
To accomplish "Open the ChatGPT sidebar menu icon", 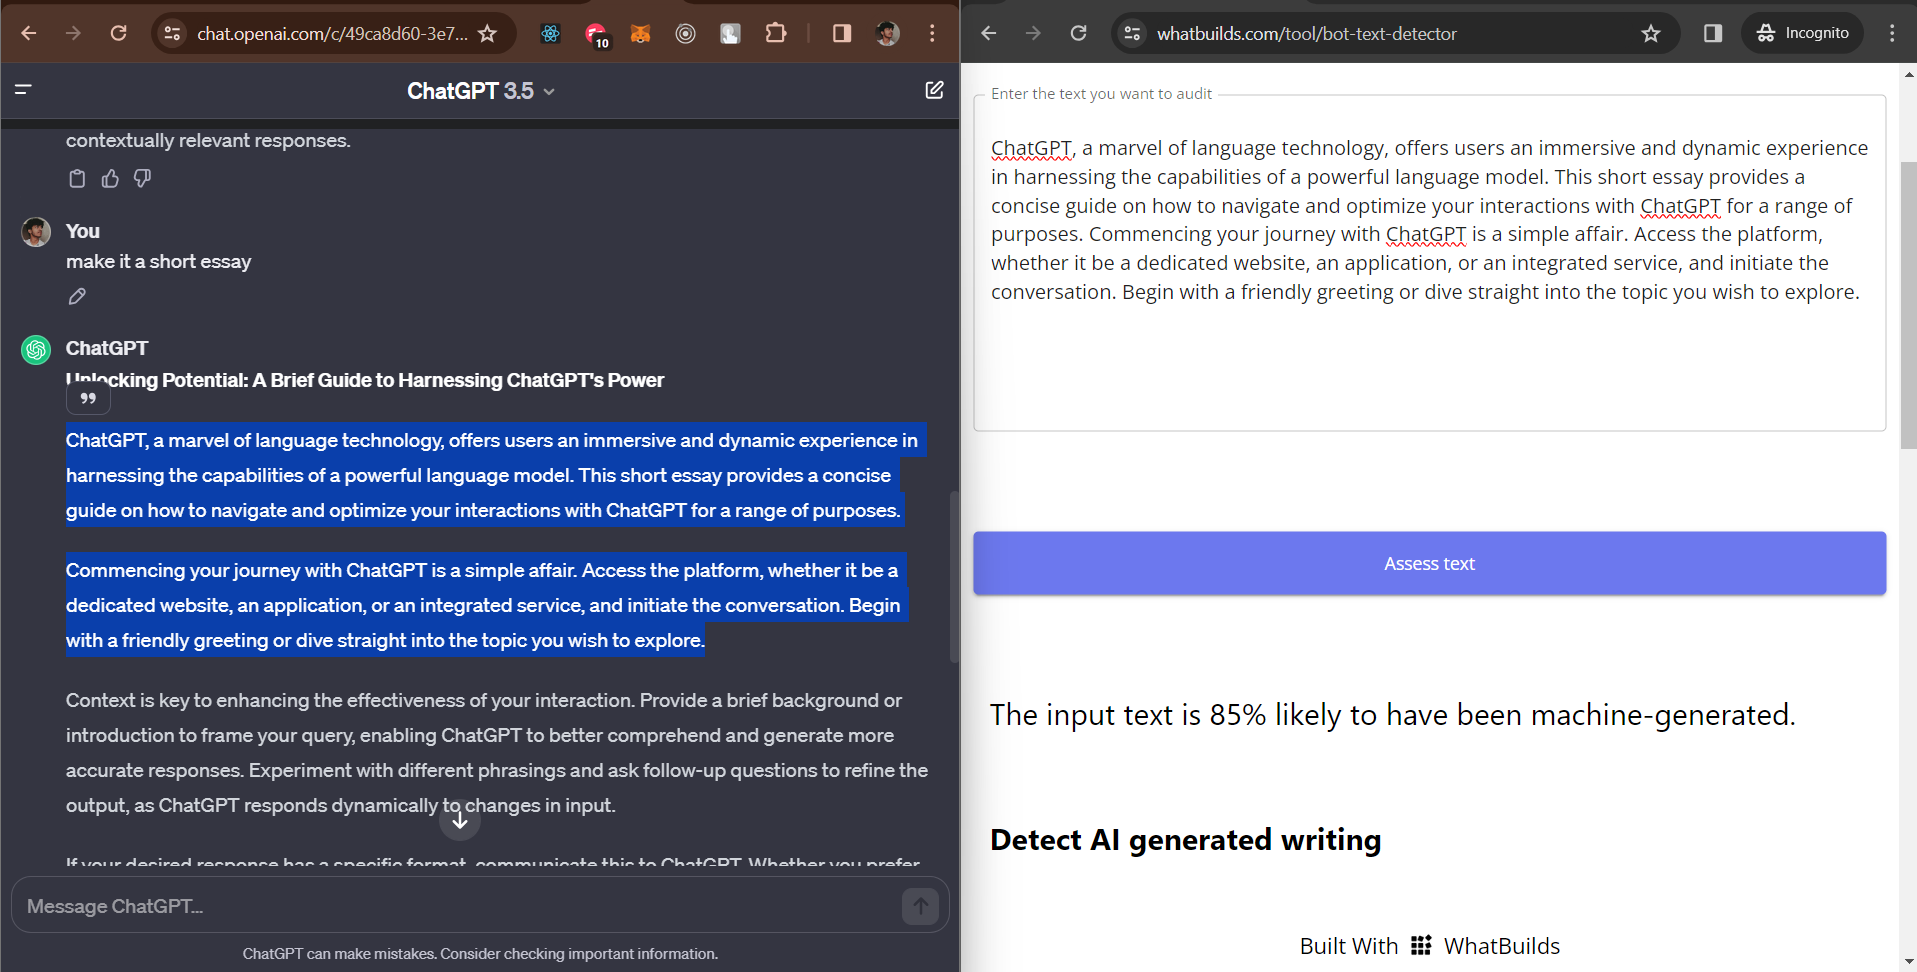I will (24, 90).
